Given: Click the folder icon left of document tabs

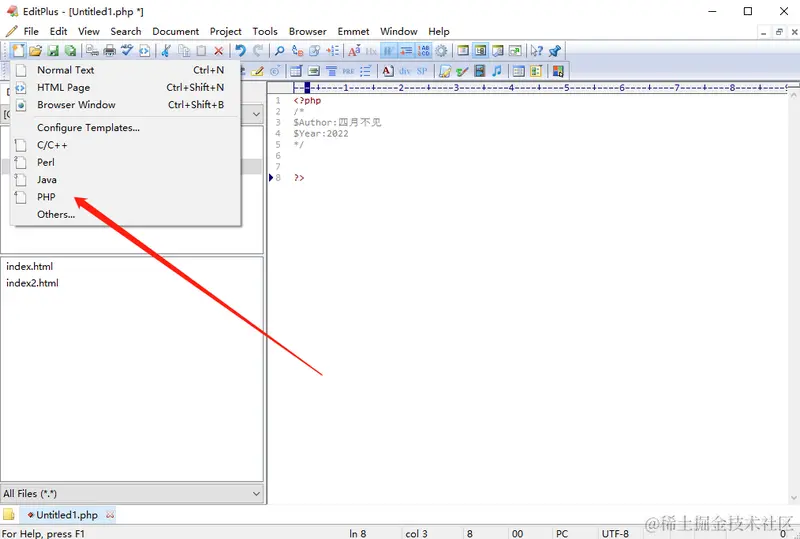Looking at the screenshot, I should tap(9, 514).
